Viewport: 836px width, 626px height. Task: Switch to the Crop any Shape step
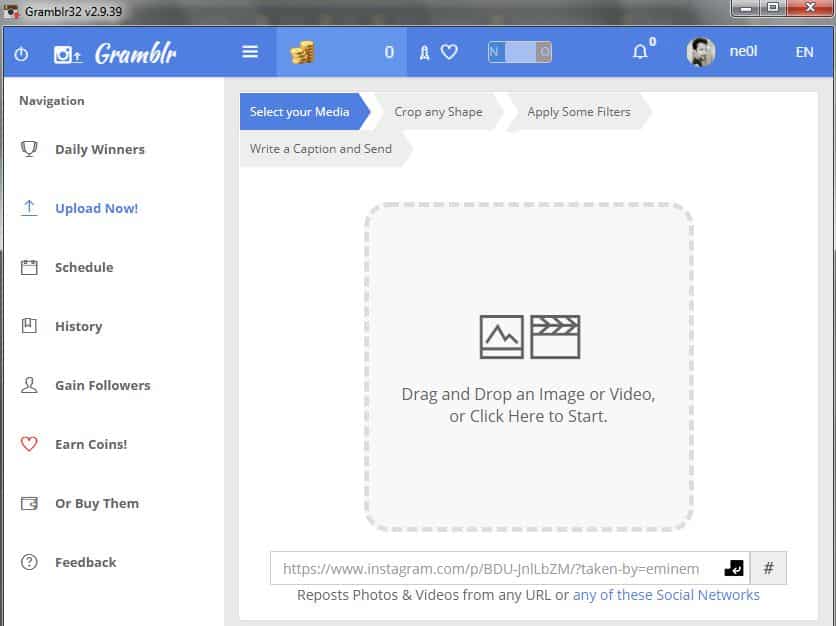(x=438, y=112)
